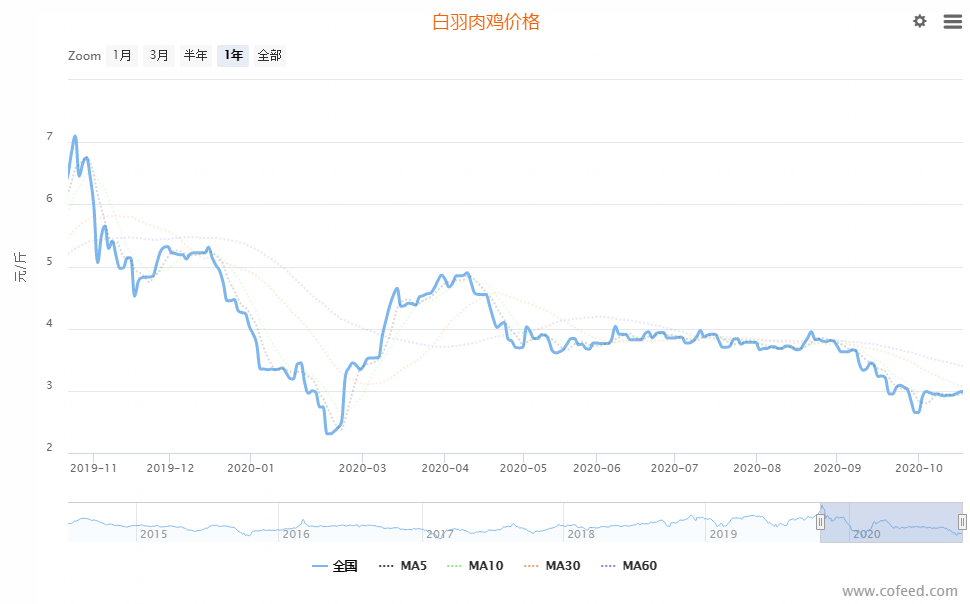970x604 pixels.
Task: Click the 2020-05 x-axis label
Action: click(523, 468)
